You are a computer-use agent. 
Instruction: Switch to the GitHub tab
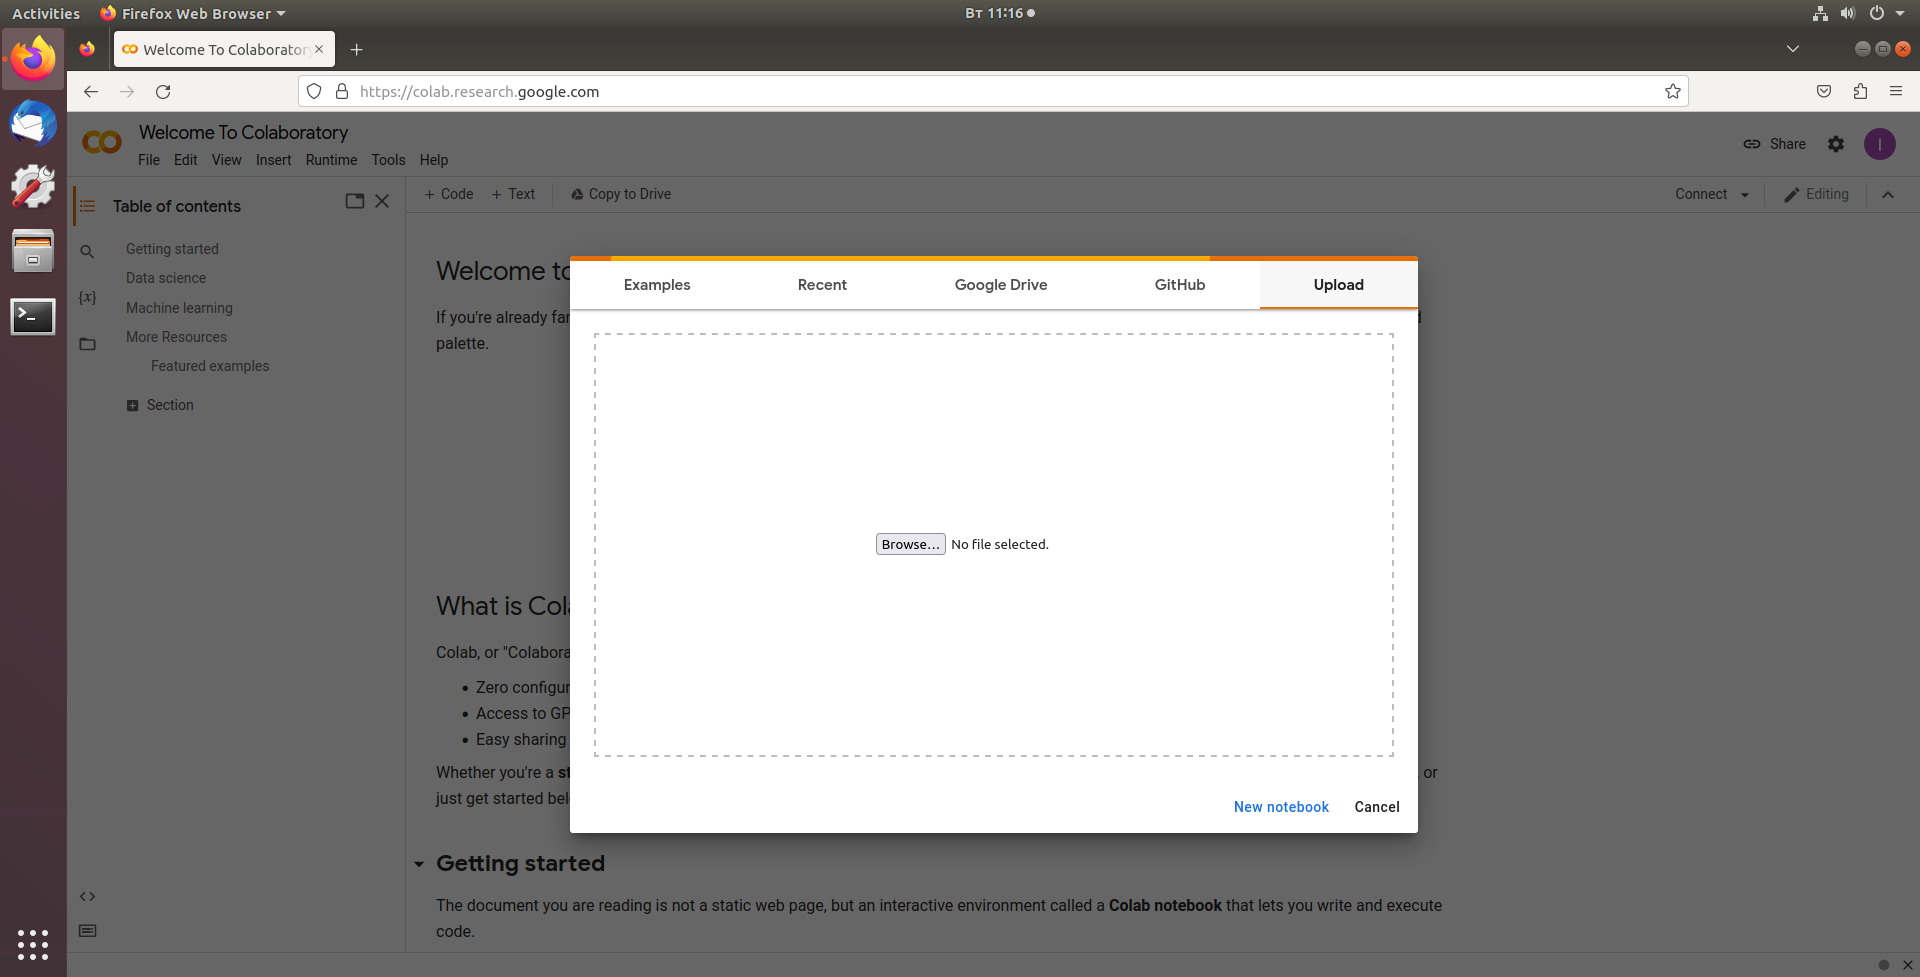pos(1180,285)
